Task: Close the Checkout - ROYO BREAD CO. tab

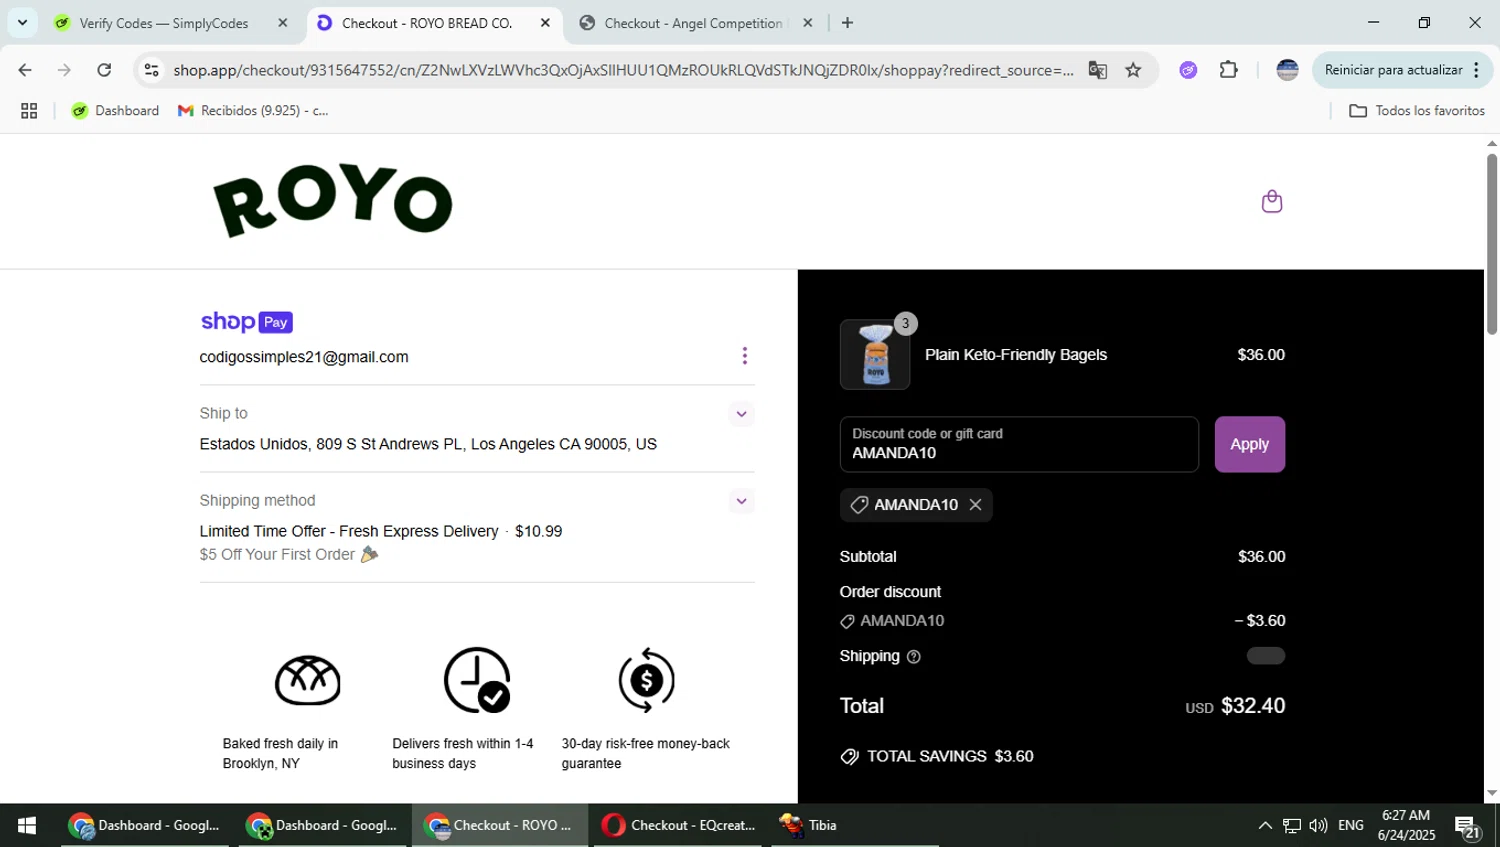Action: pos(545,23)
